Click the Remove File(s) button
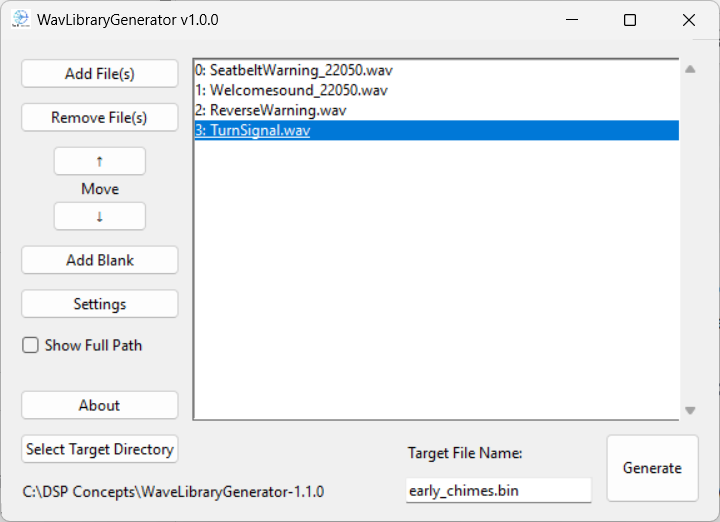Image resolution: width=720 pixels, height=522 pixels. [100, 118]
